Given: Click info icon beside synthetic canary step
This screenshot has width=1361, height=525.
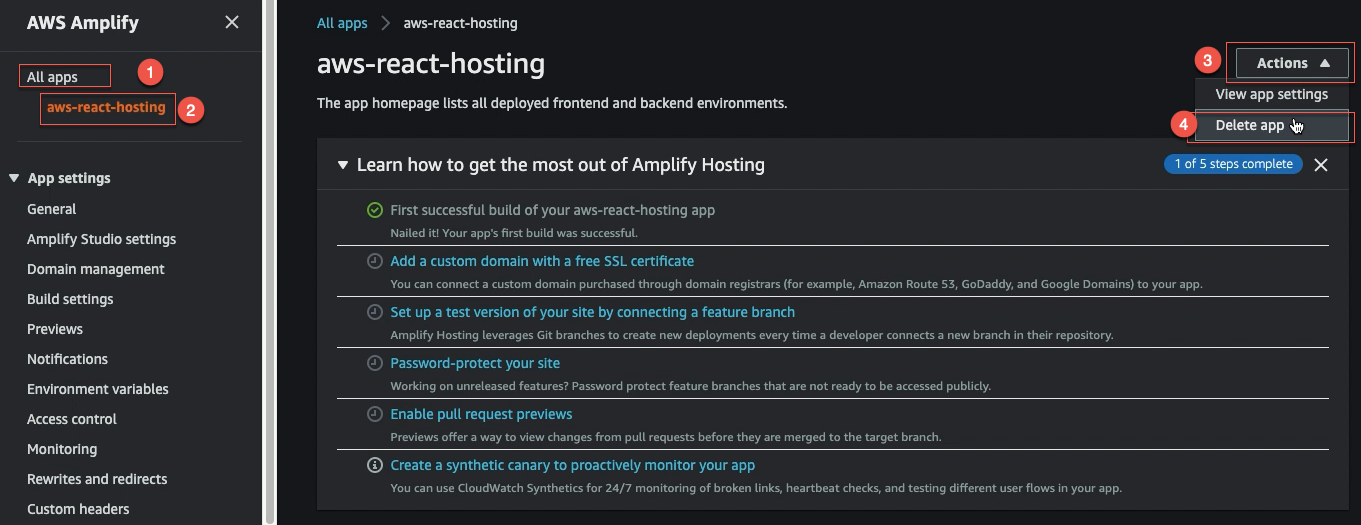Looking at the screenshot, I should pyautogui.click(x=375, y=465).
